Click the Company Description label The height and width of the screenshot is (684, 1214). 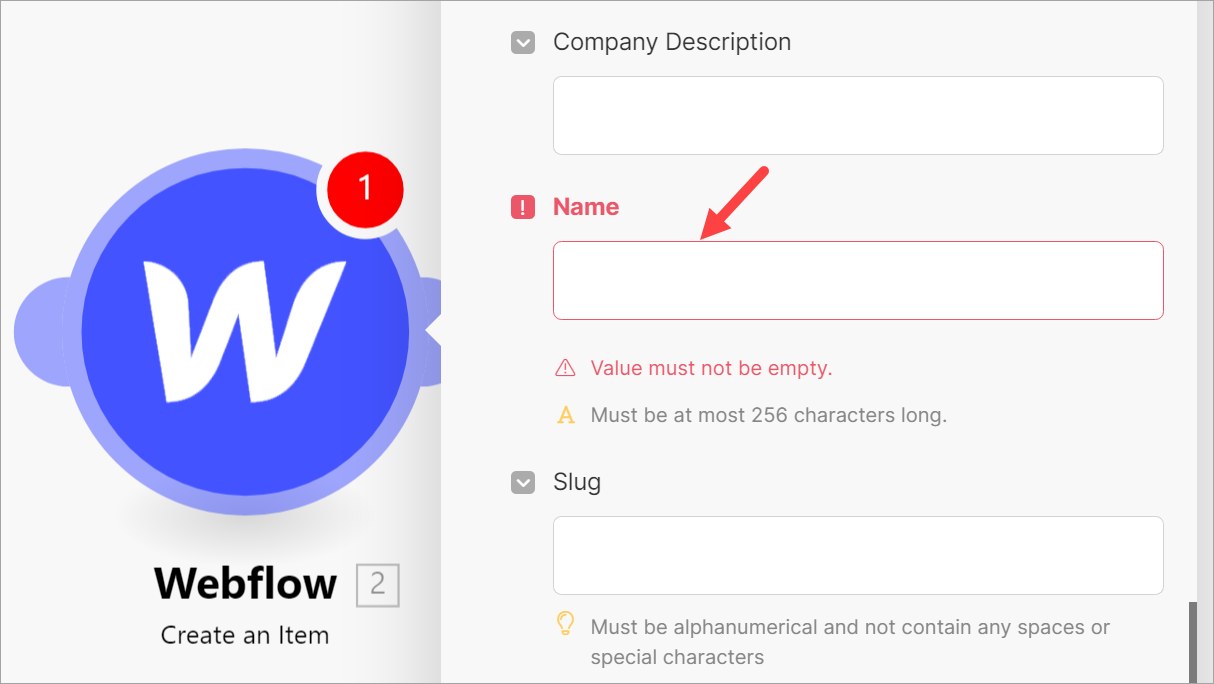672,42
